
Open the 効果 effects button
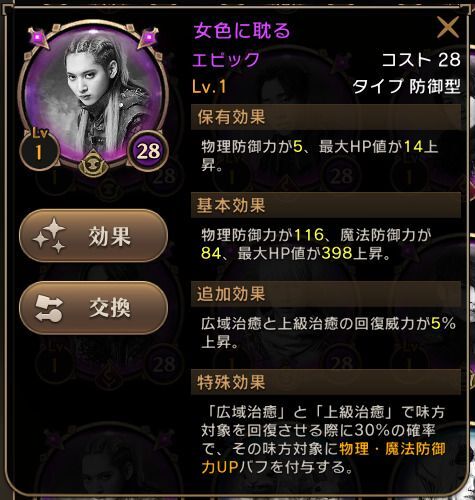coord(93,236)
